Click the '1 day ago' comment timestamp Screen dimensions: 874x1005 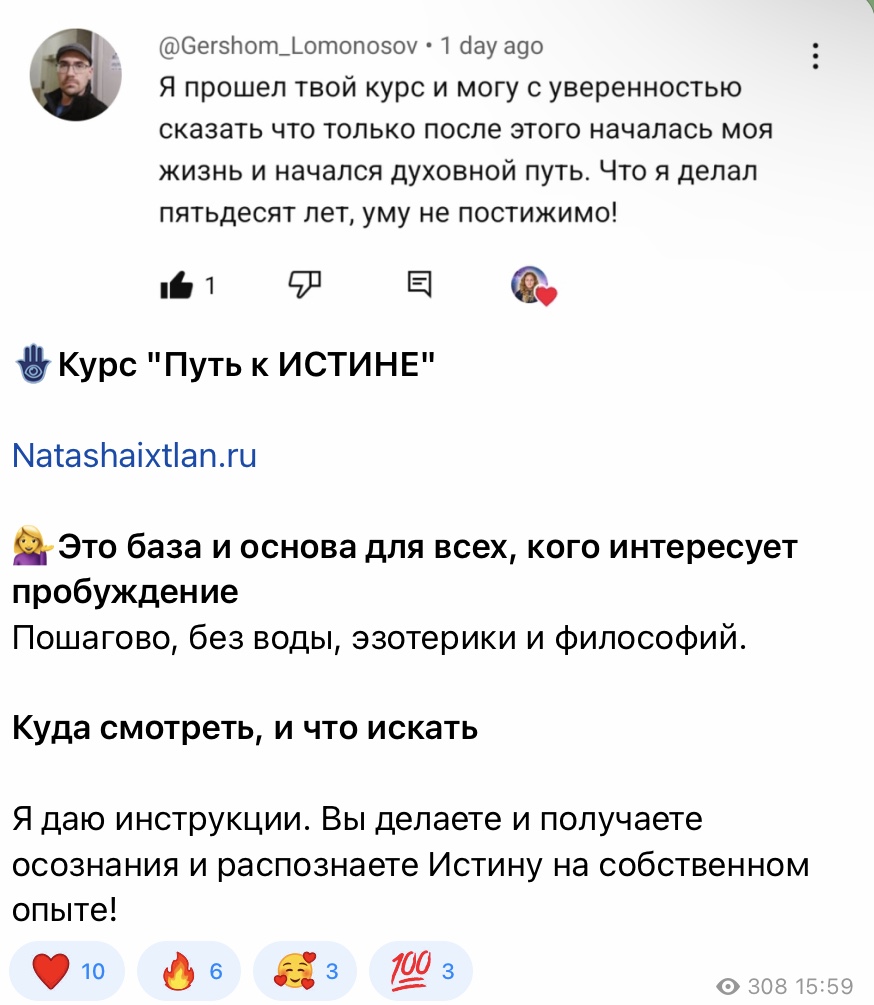click(492, 45)
